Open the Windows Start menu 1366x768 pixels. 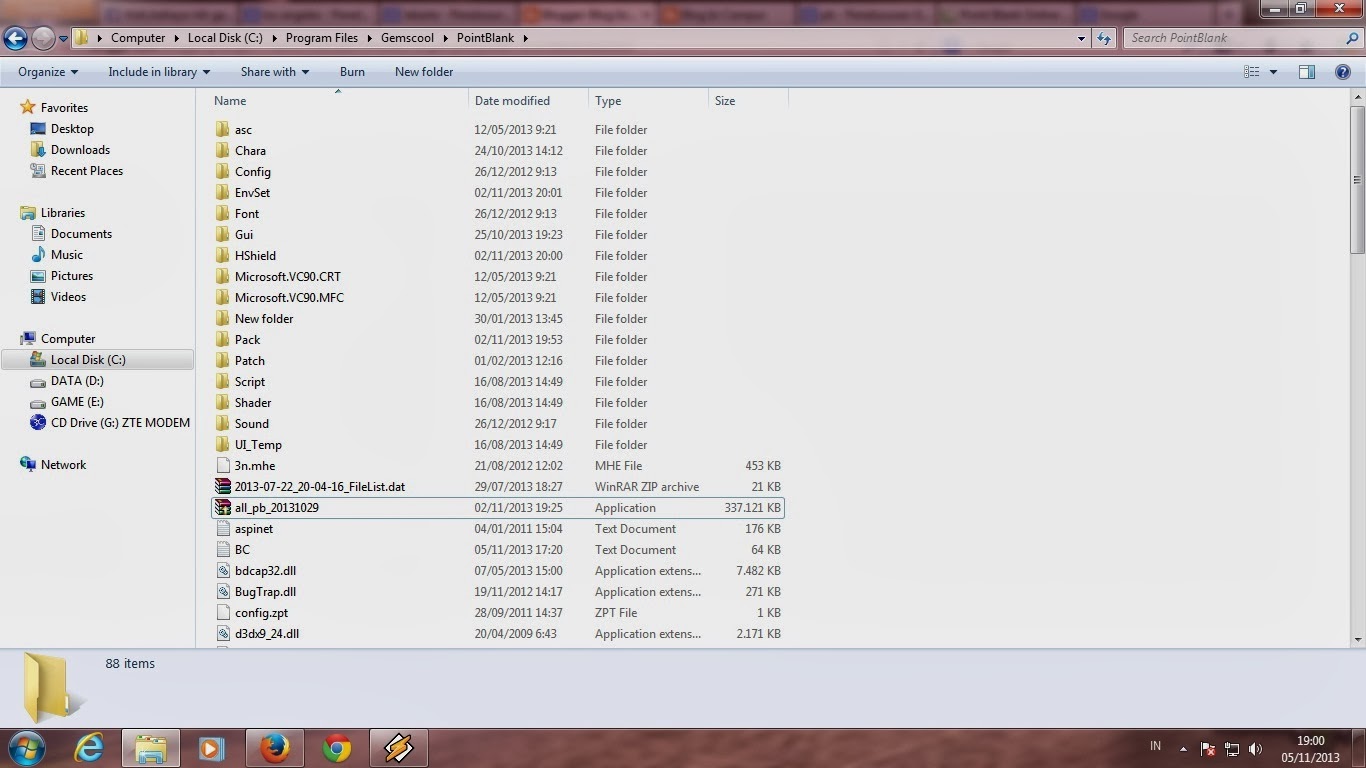coord(27,748)
